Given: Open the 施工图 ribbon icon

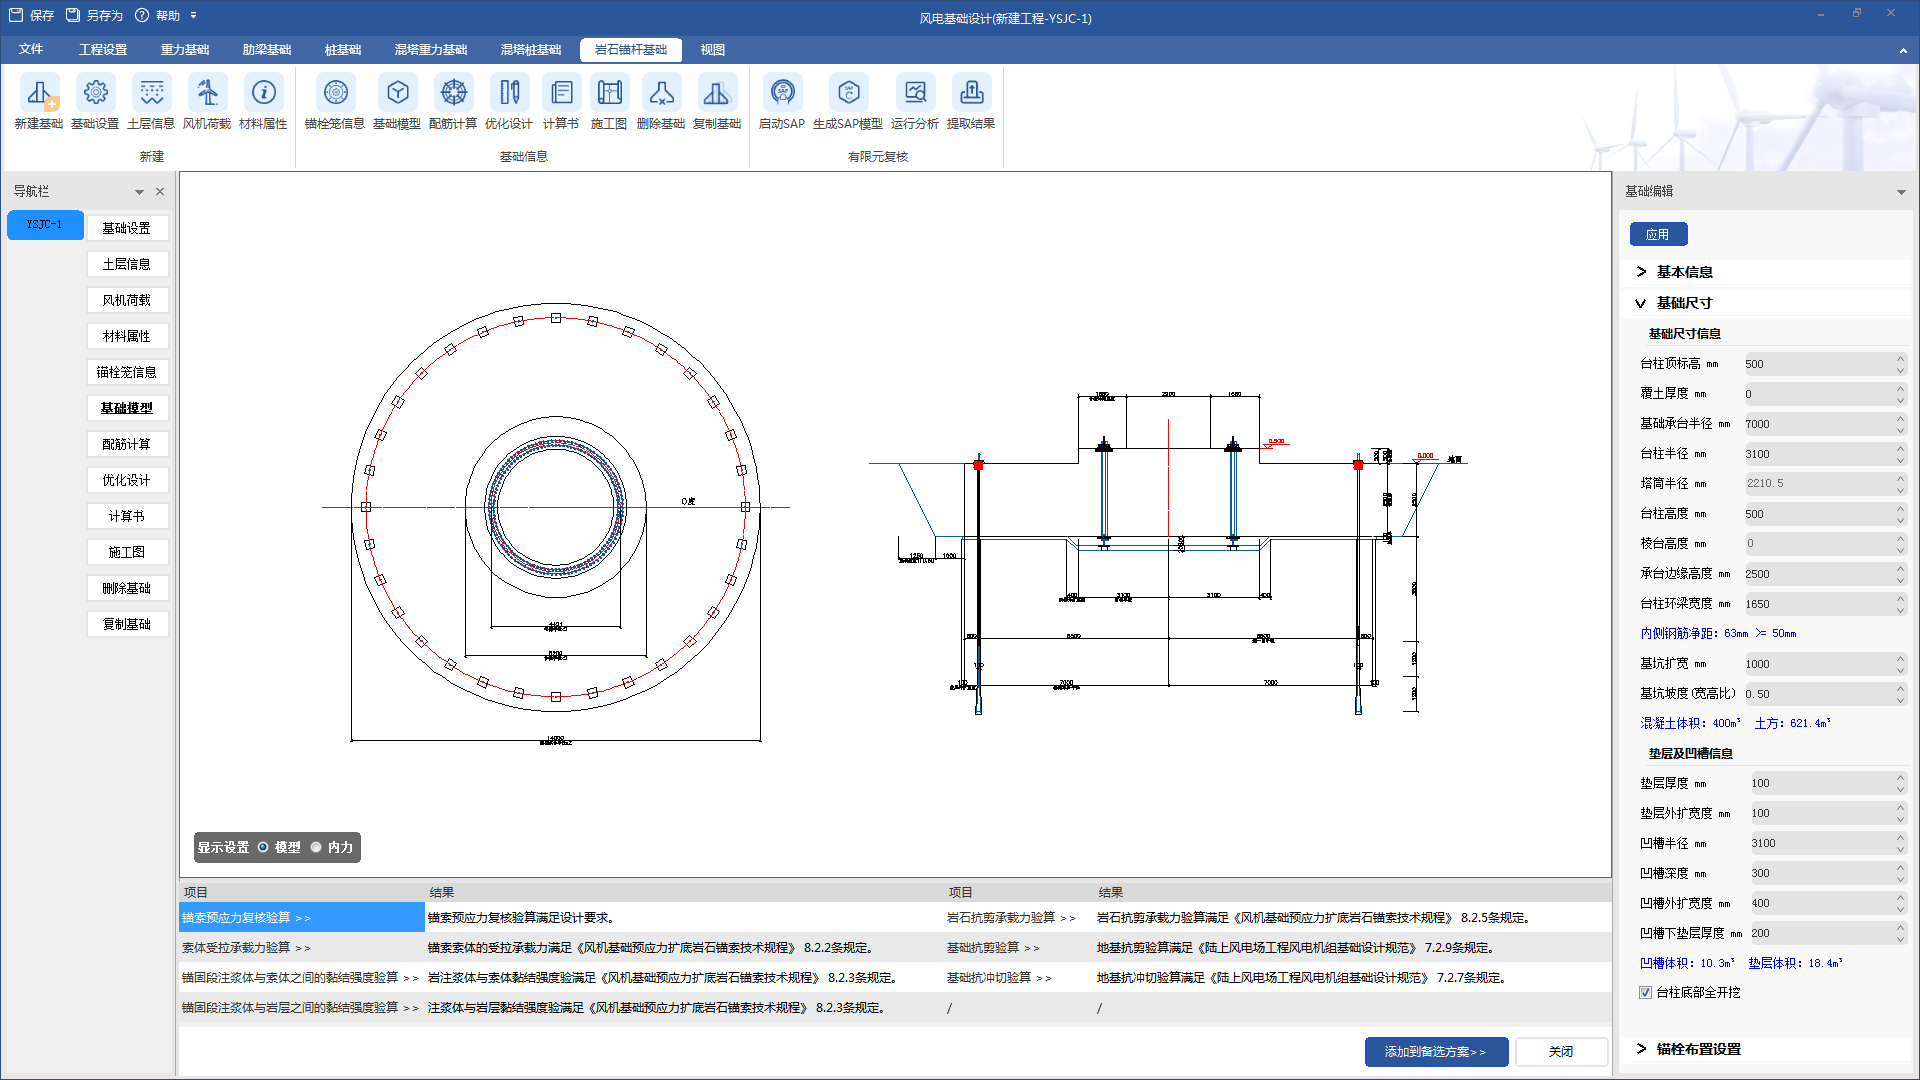Looking at the screenshot, I should pos(609,95).
